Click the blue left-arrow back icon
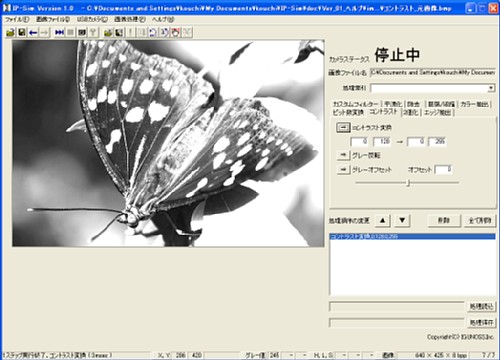This screenshot has height=360, width=500. (33, 32)
